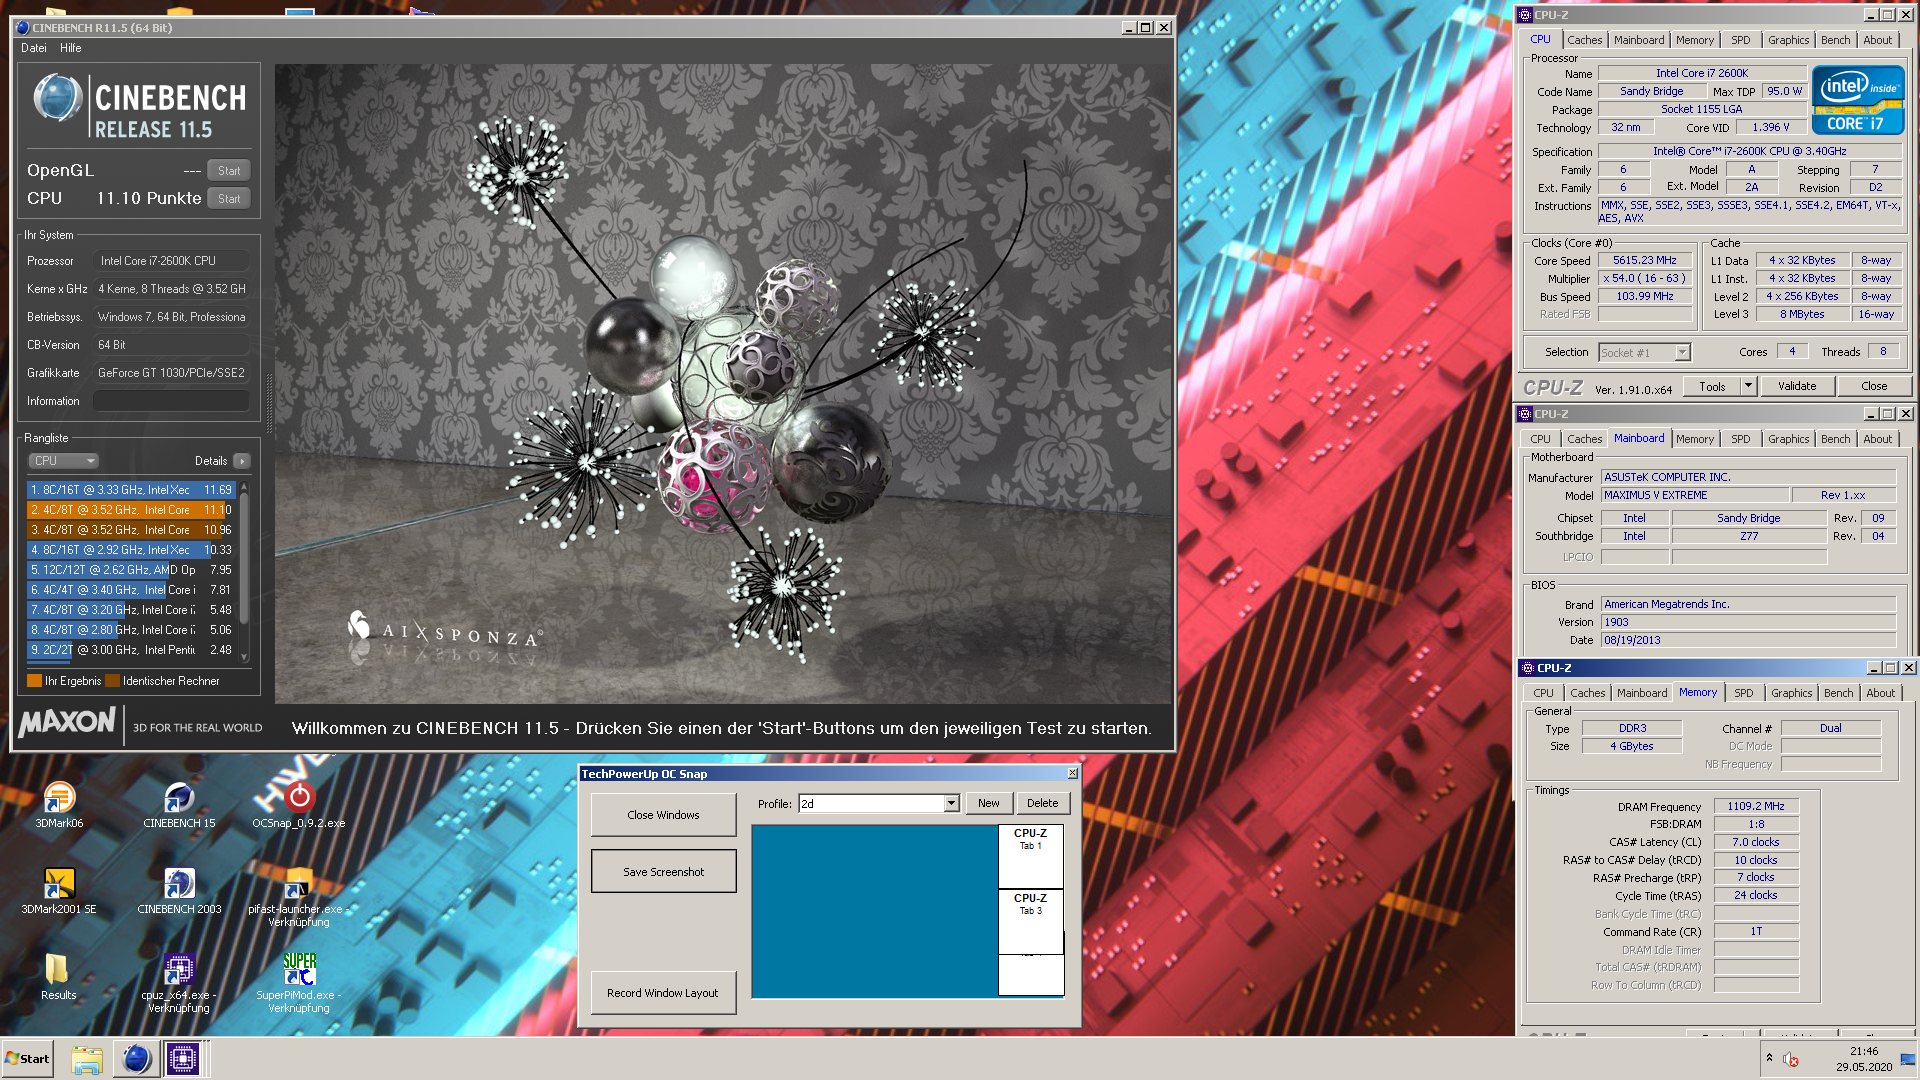Close the TechPowerUp OC Snap window
Image resolution: width=1920 pixels, height=1080 pixels.
pyautogui.click(x=1072, y=773)
